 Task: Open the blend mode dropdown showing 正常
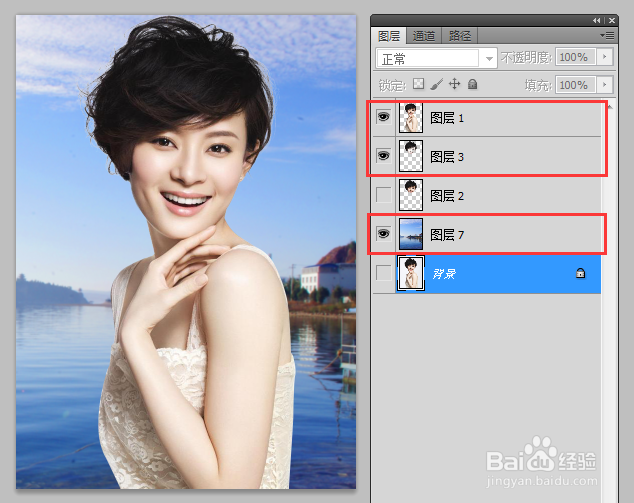pos(436,59)
